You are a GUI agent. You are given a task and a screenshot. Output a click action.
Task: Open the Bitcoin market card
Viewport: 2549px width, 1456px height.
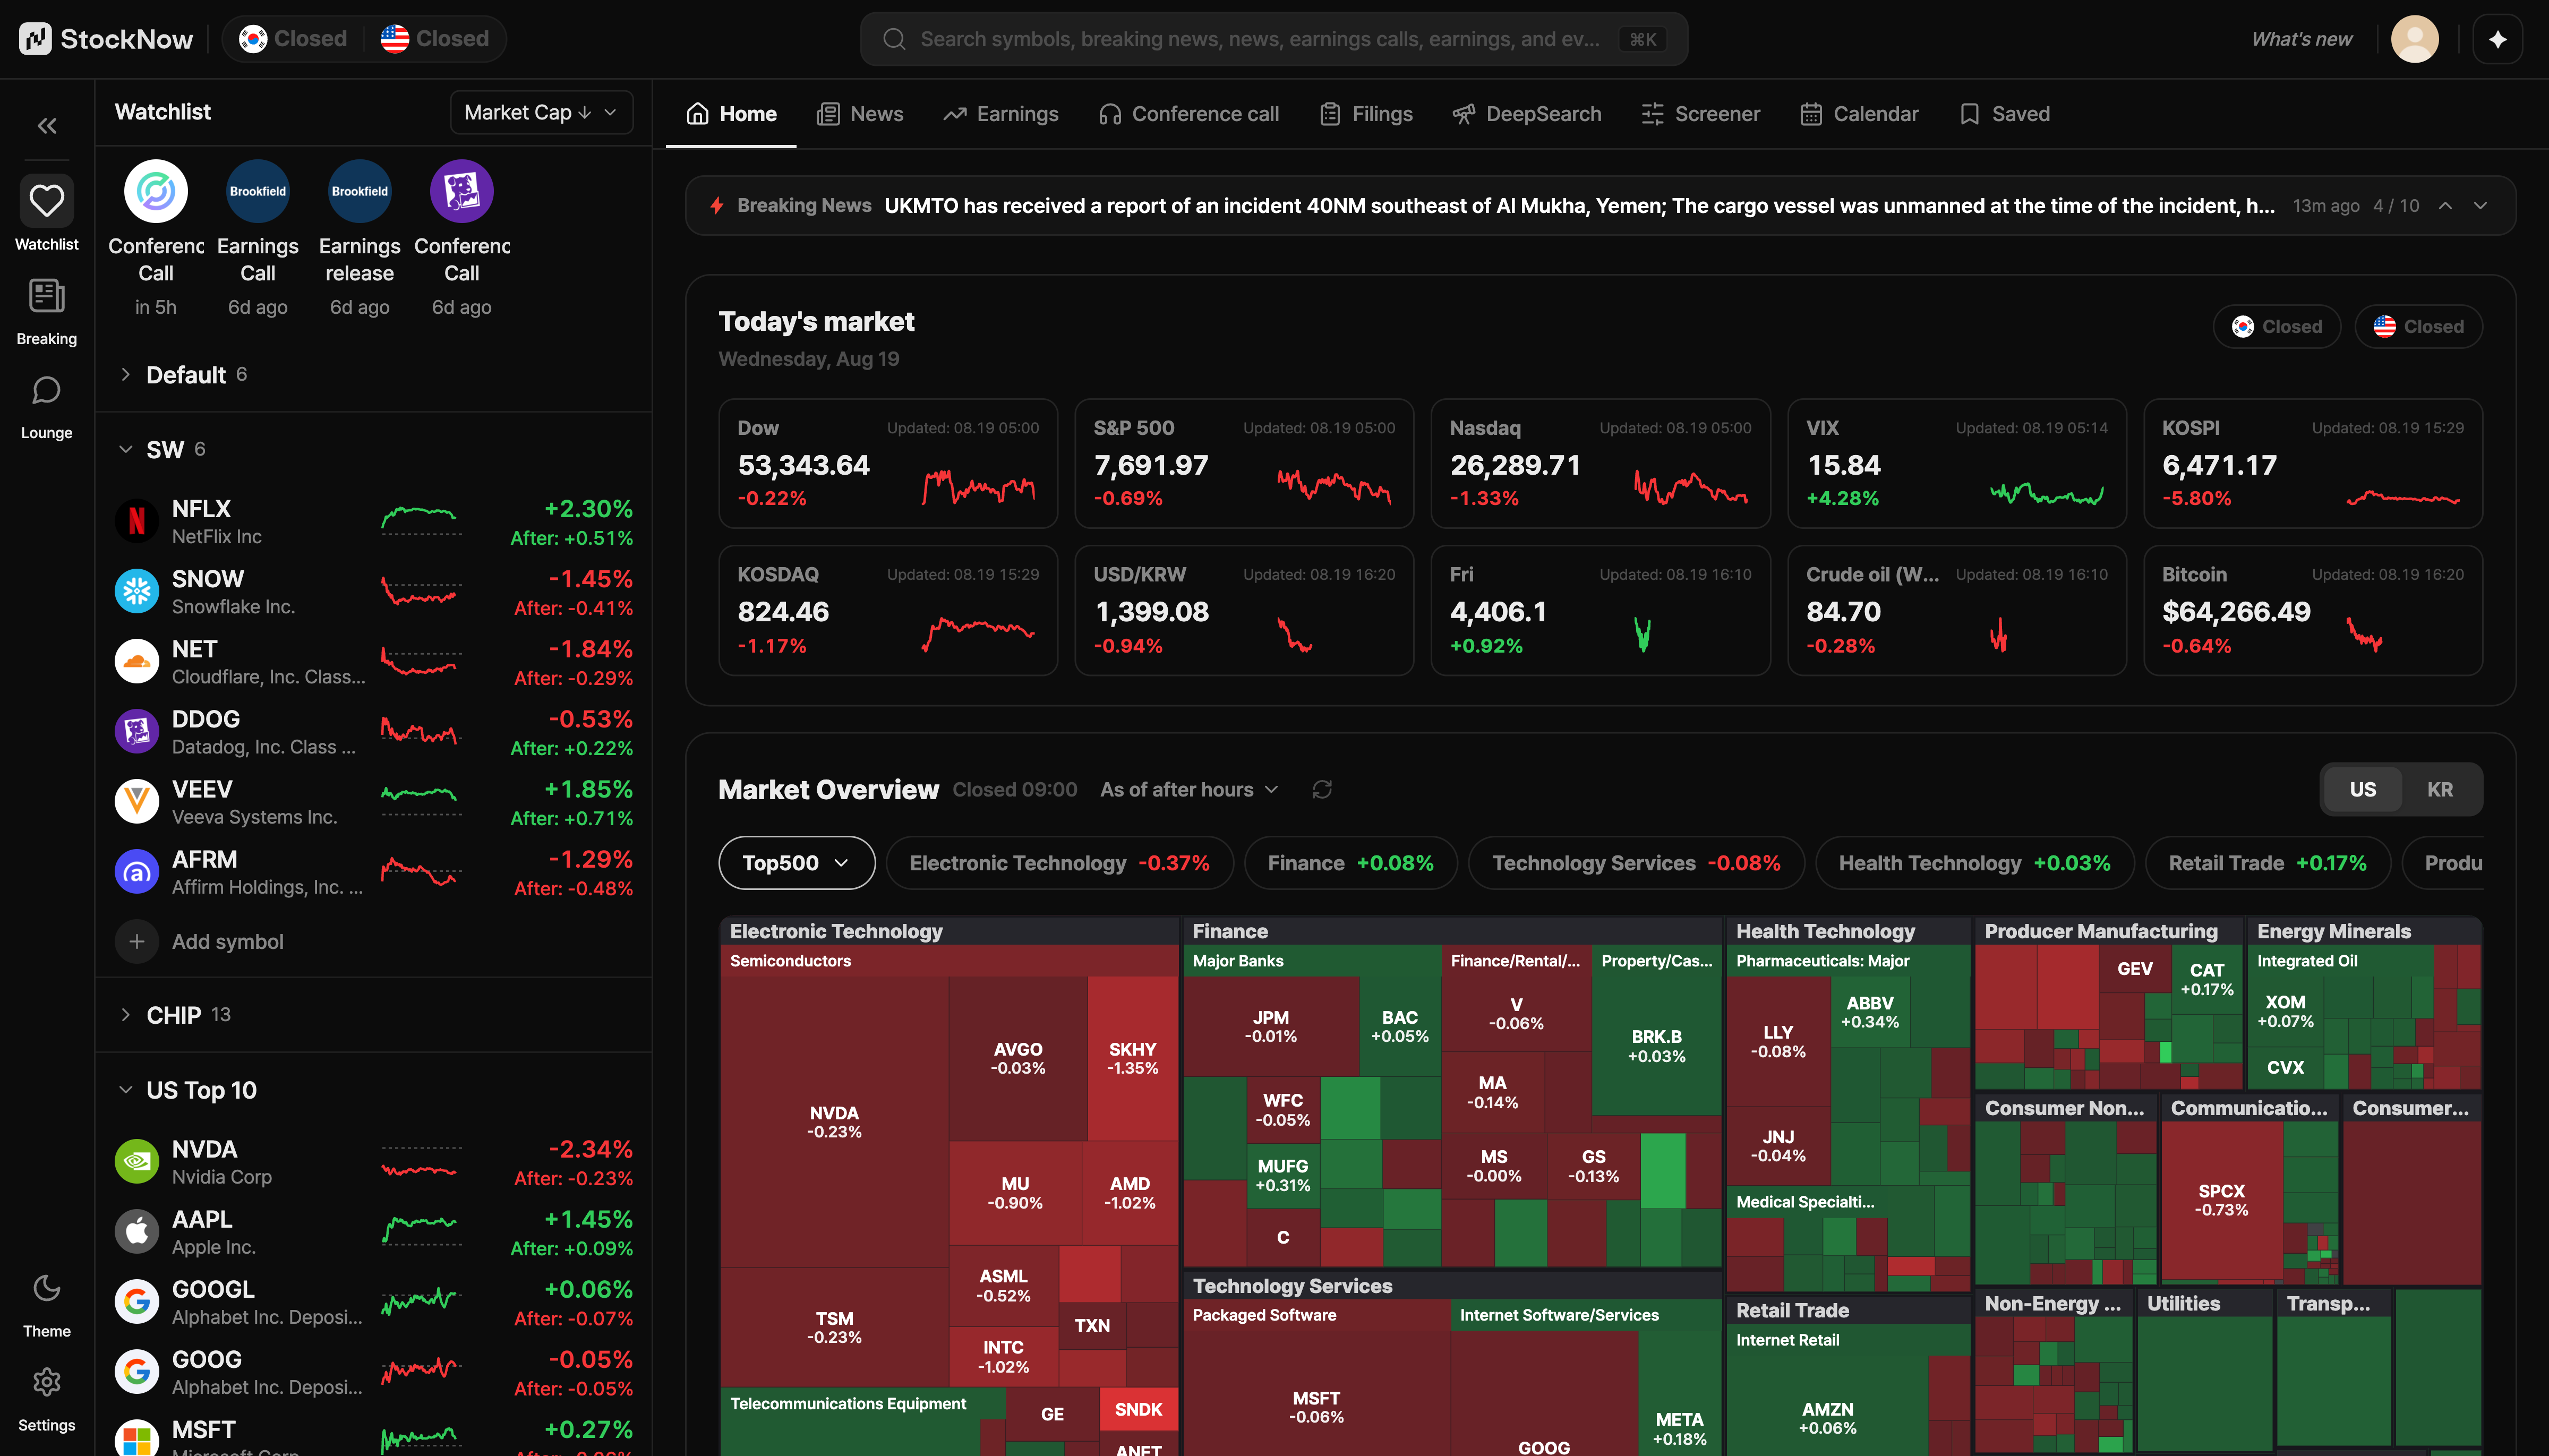pyautogui.click(x=2313, y=610)
